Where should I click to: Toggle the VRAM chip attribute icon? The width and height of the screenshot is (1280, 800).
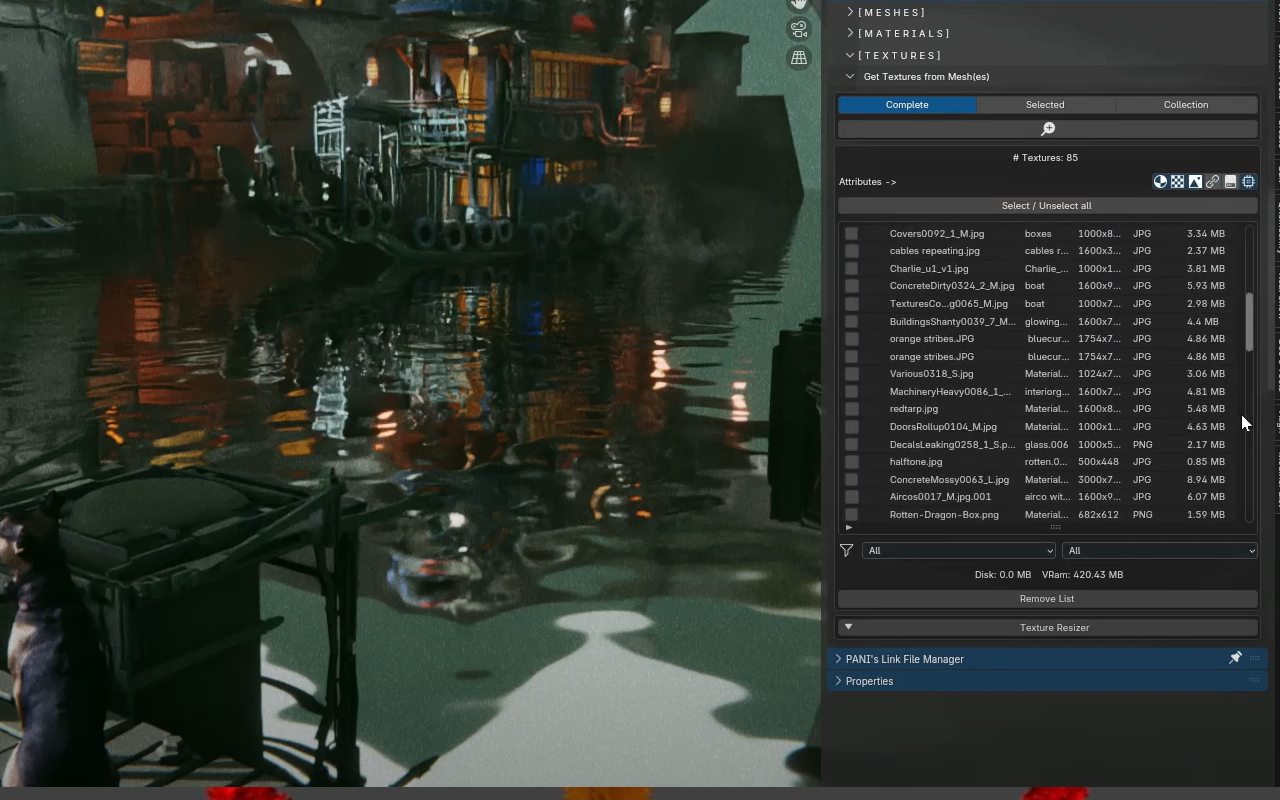(x=1248, y=182)
